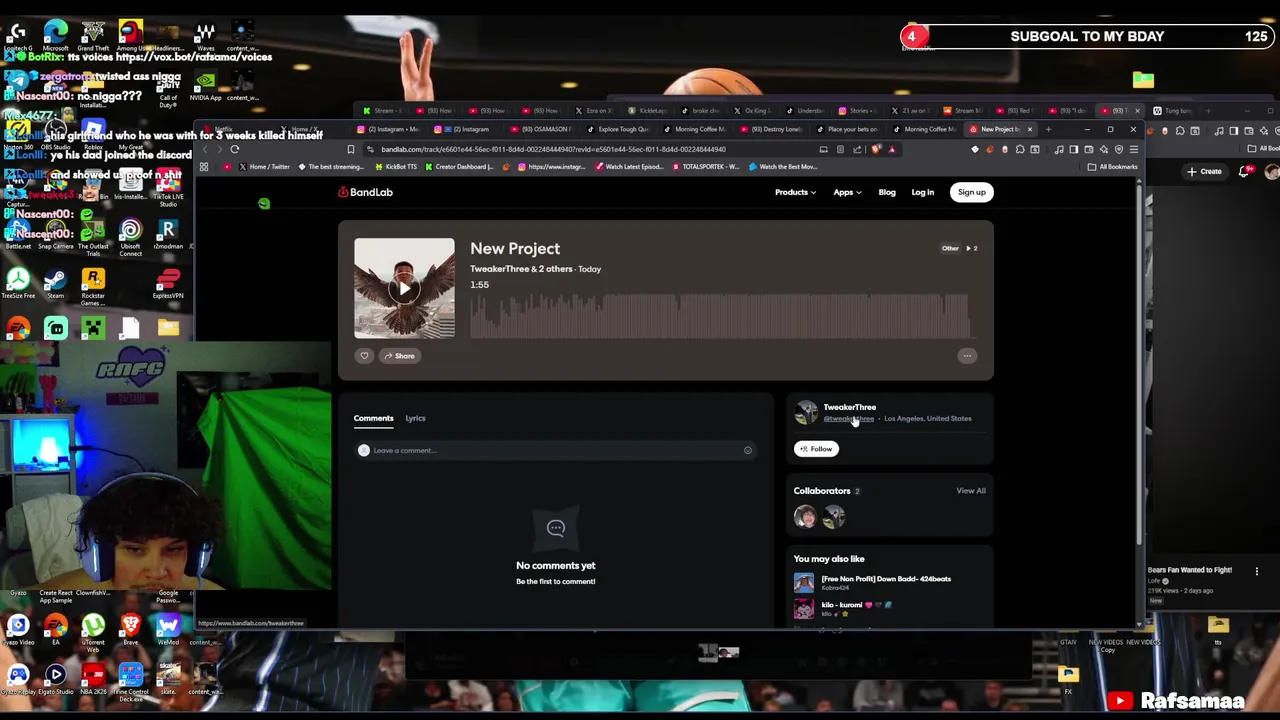Click the browser address bar URL

point(553,149)
